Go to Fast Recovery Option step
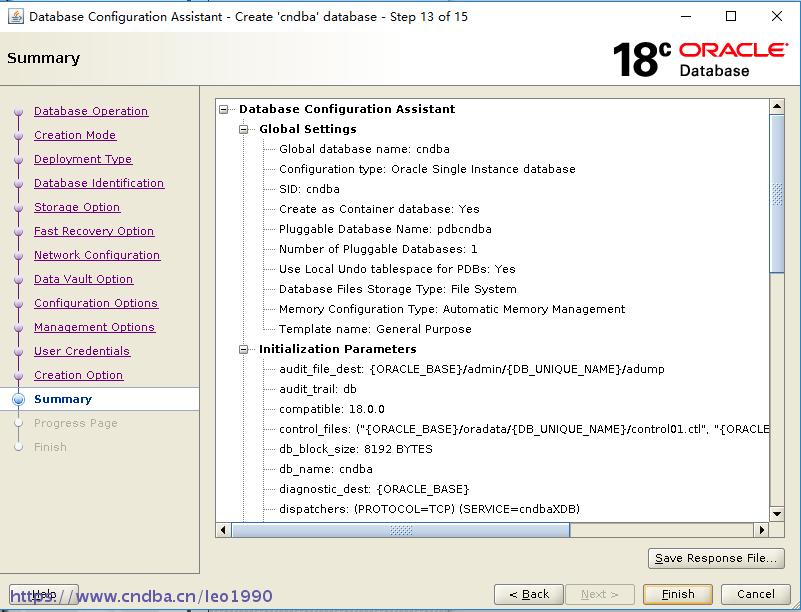This screenshot has width=801, height=612. [94, 231]
